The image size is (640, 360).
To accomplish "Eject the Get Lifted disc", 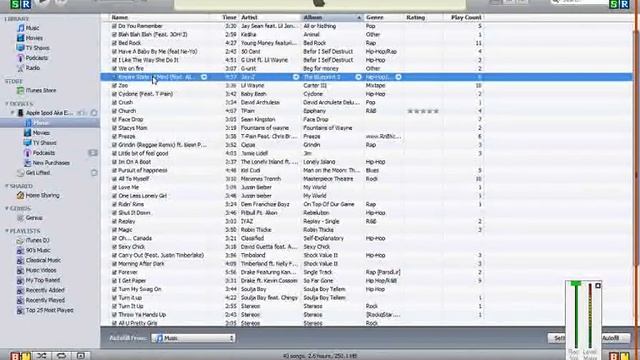I will (x=94, y=173).
